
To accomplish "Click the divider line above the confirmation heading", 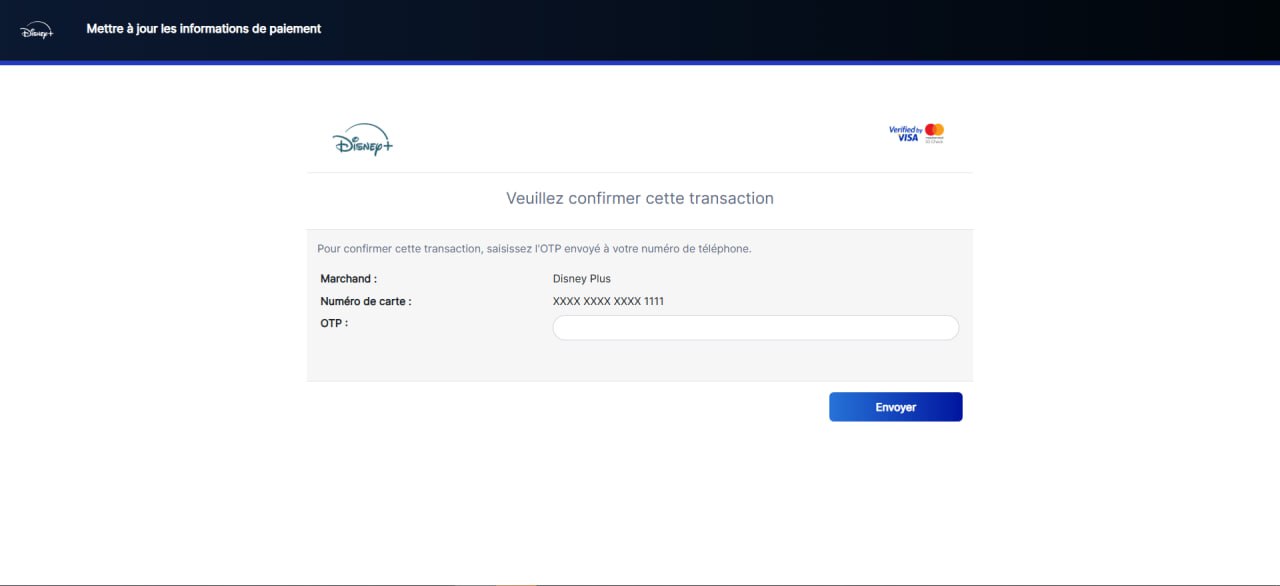I will point(640,173).
